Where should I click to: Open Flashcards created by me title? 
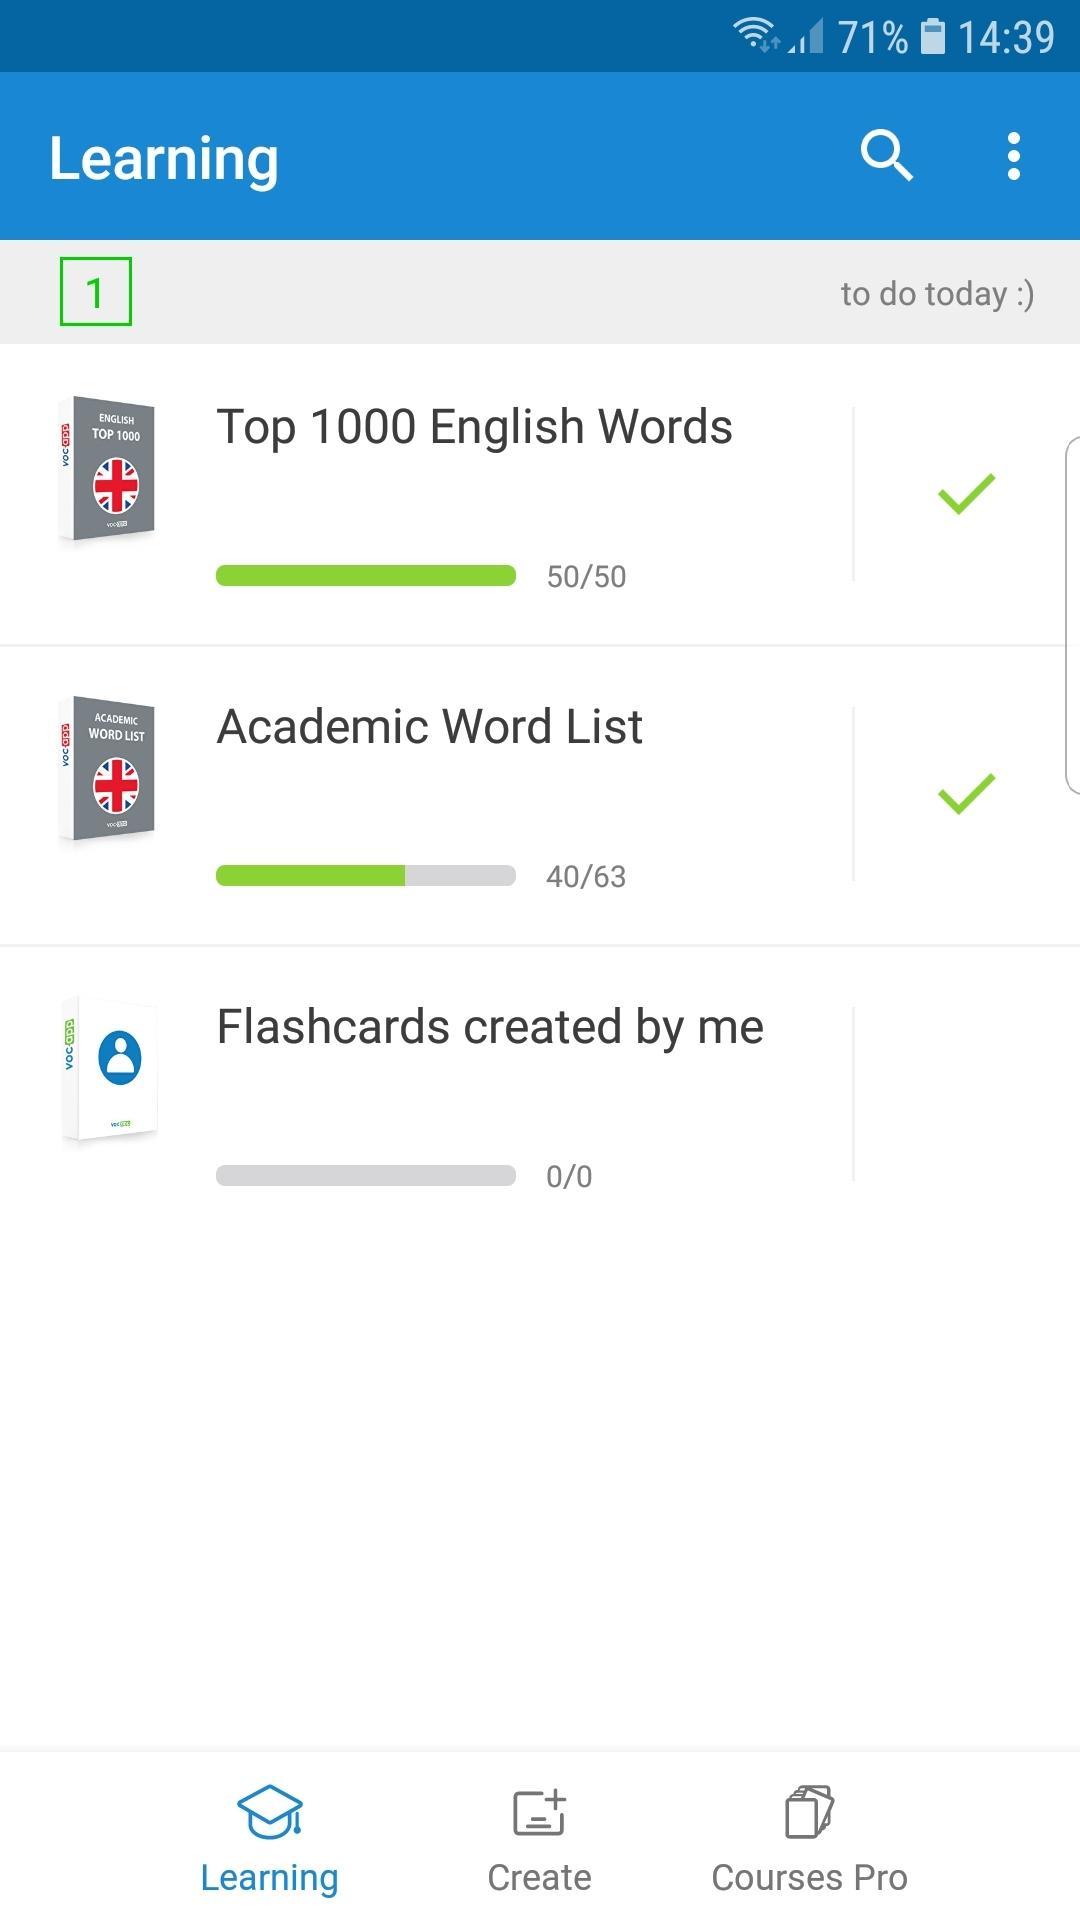[x=490, y=1028]
